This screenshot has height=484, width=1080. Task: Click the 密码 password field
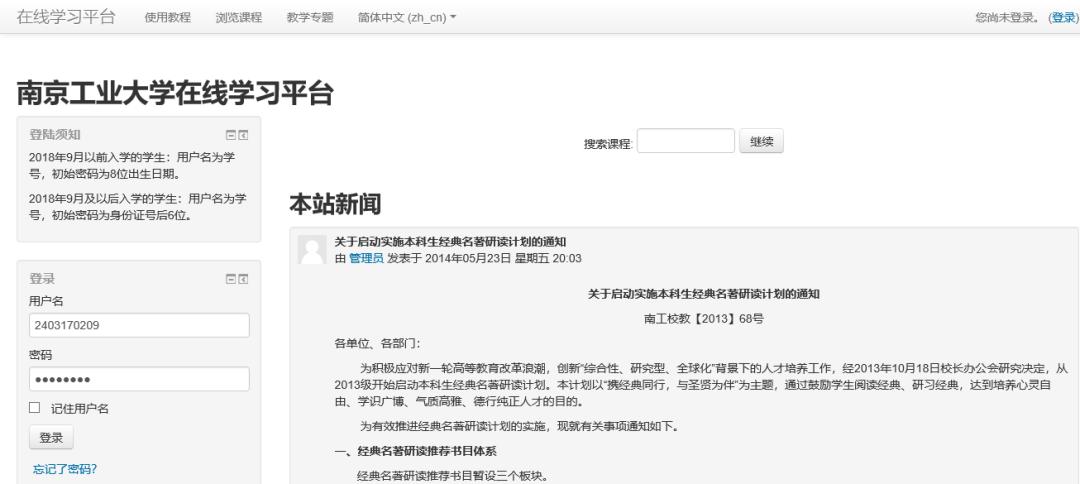coord(139,379)
